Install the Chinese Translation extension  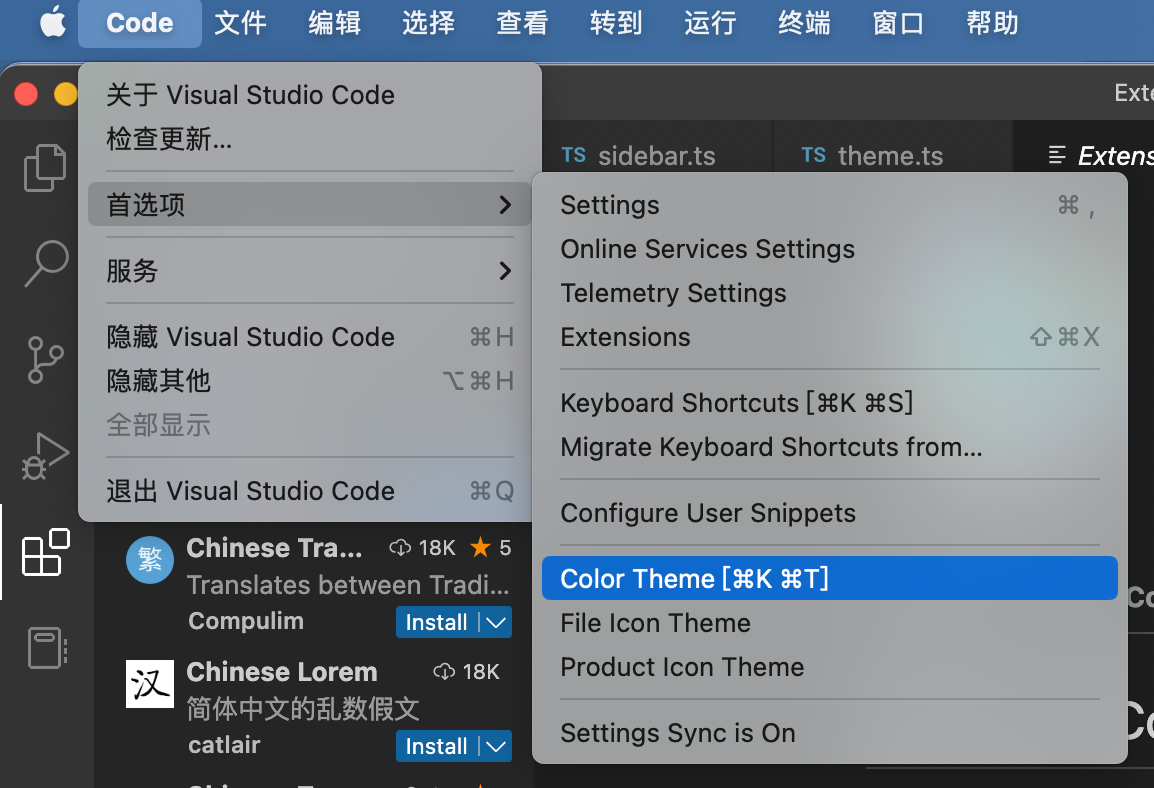(437, 622)
